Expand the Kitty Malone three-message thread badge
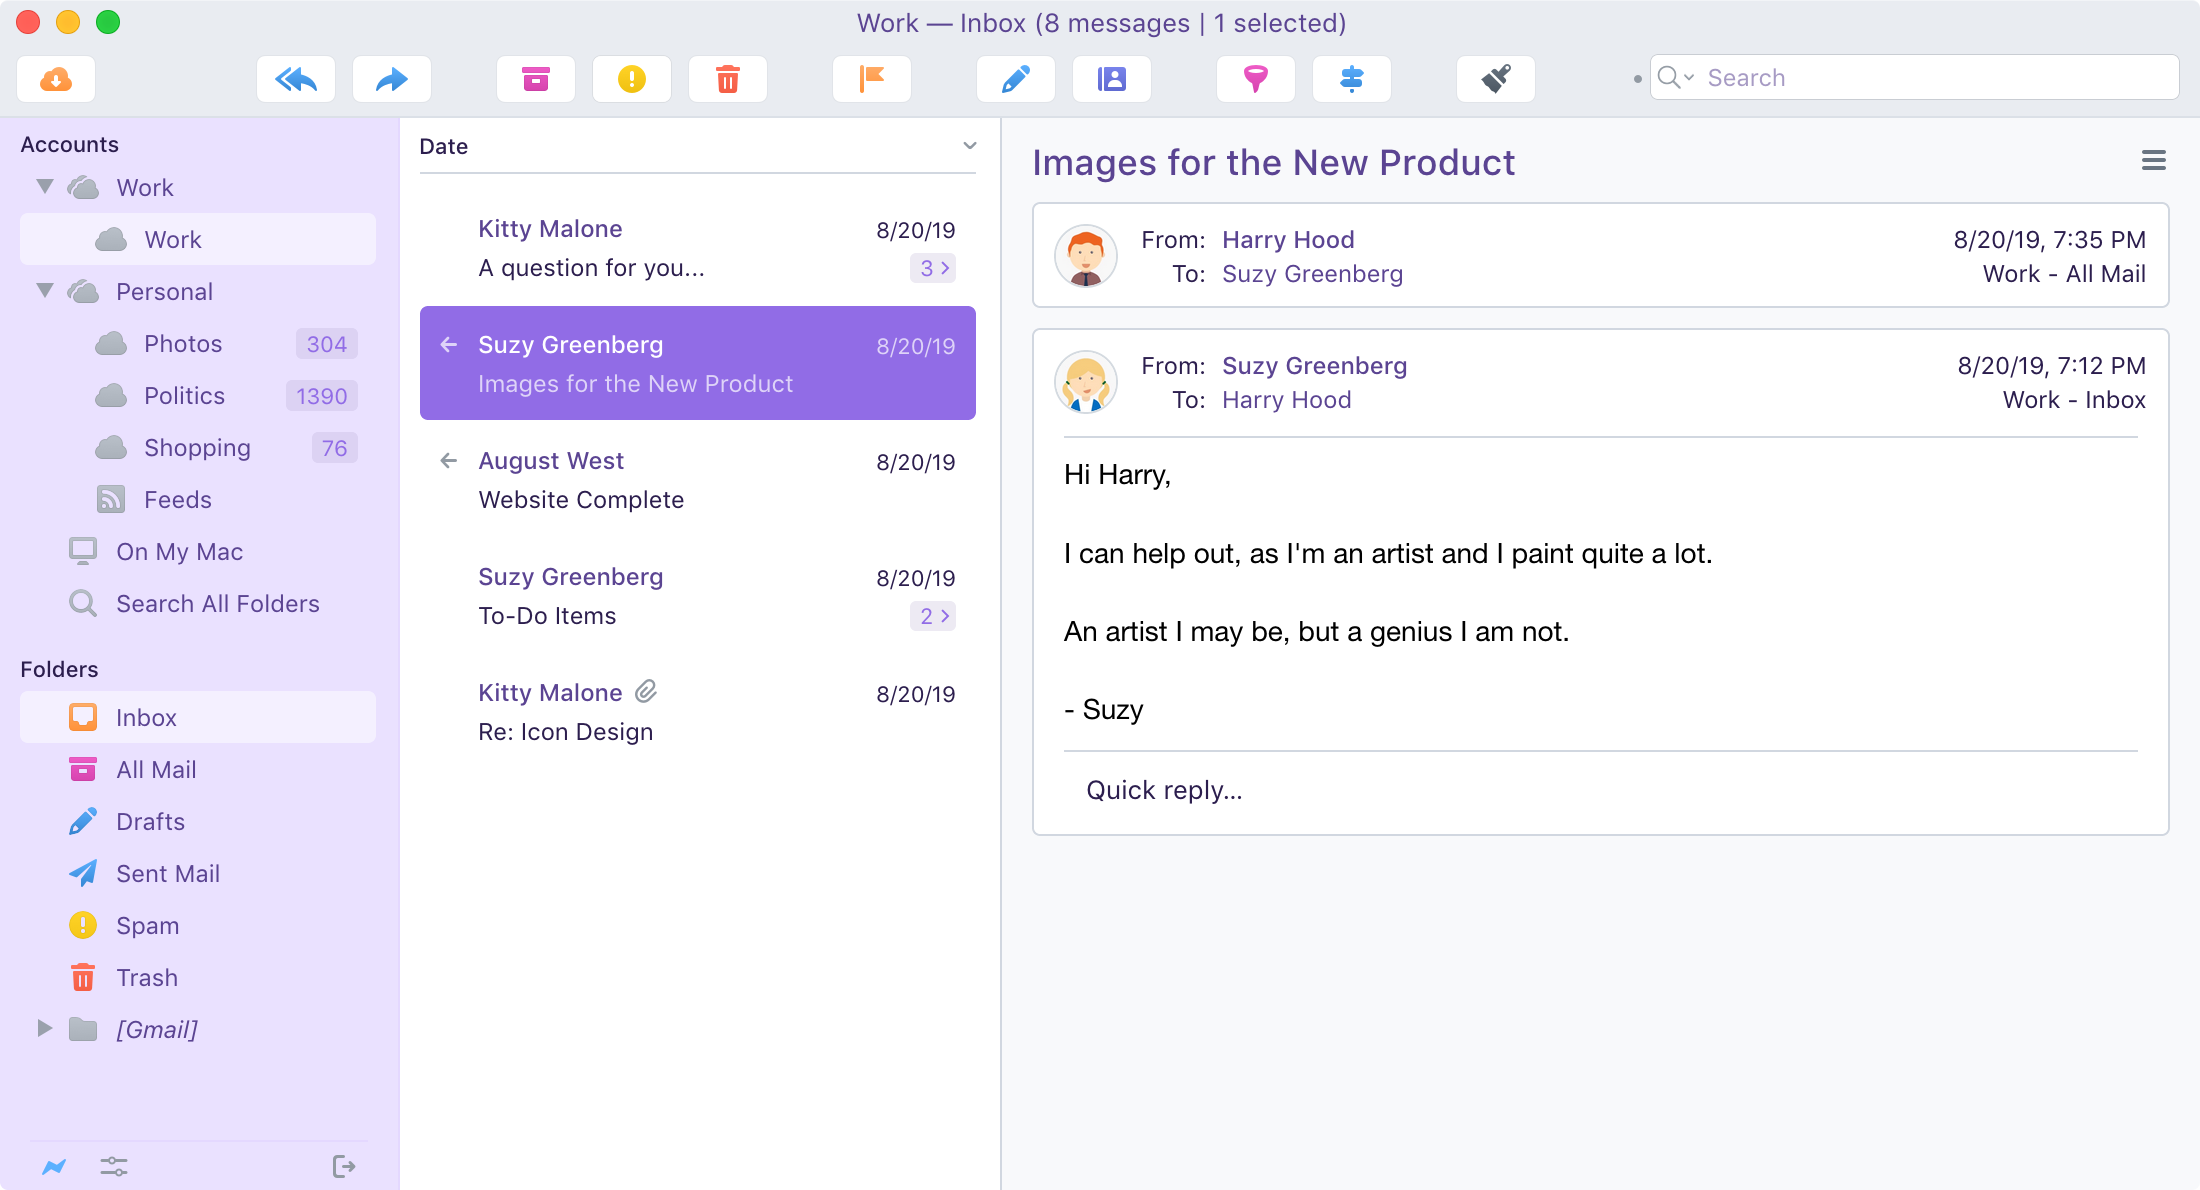This screenshot has width=2200, height=1190. coord(932,268)
